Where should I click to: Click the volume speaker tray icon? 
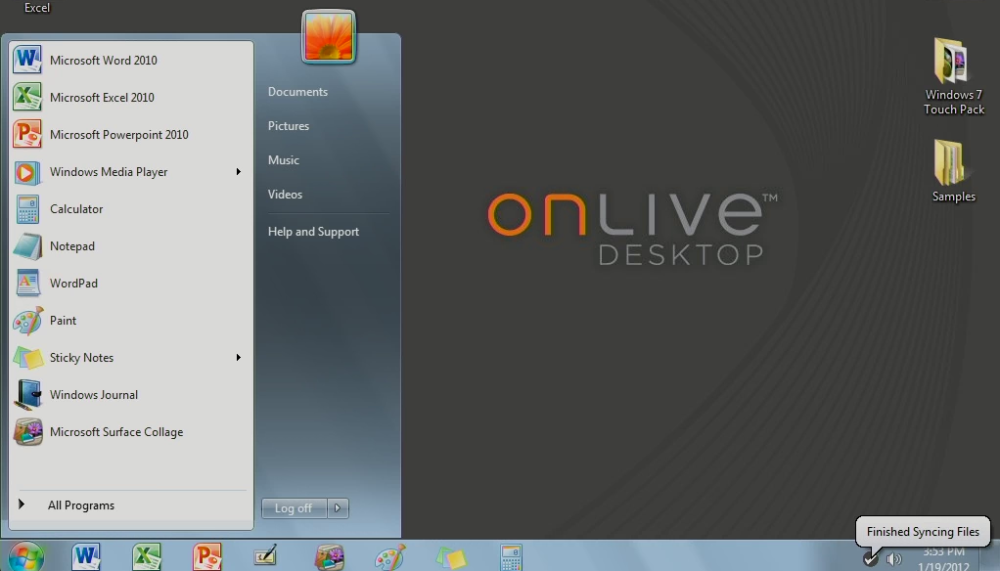click(894, 560)
